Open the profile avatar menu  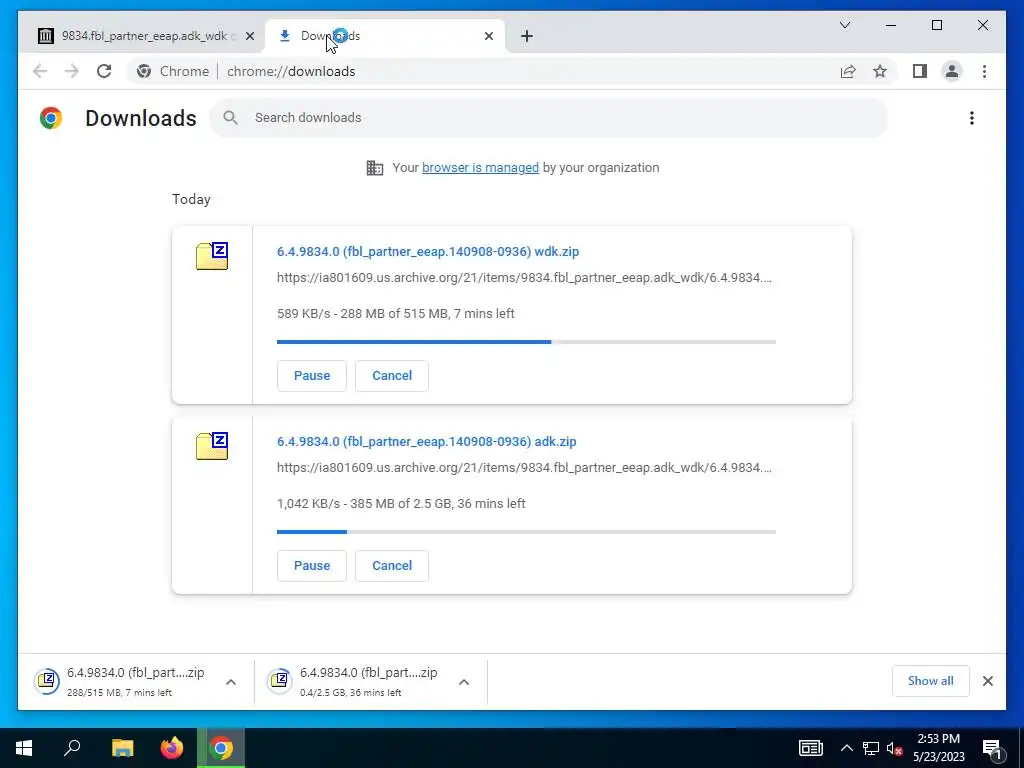(952, 71)
